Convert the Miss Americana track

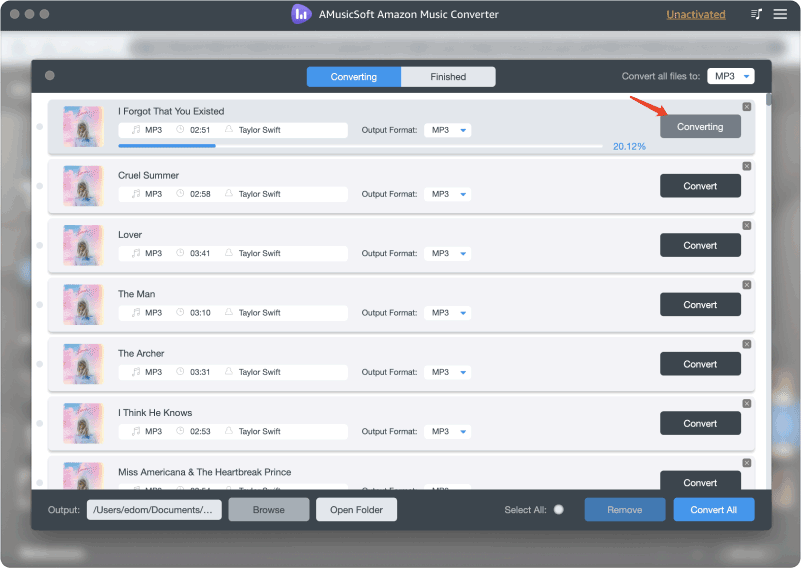(x=700, y=480)
